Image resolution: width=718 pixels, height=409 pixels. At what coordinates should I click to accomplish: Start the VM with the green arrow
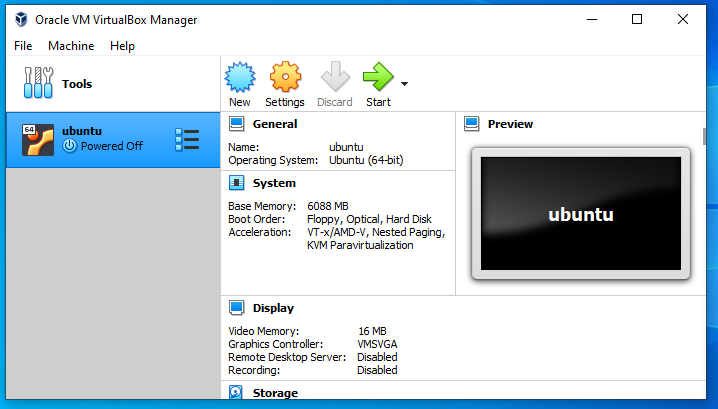(x=378, y=76)
